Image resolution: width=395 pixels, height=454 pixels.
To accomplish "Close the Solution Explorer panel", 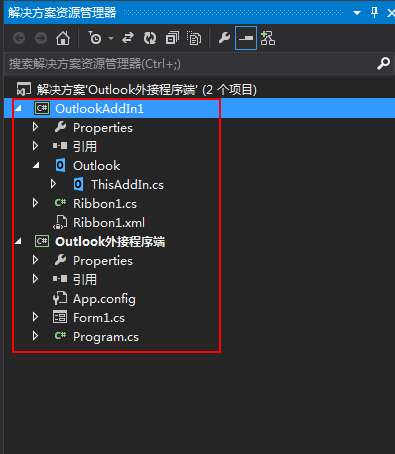I will 391,13.
